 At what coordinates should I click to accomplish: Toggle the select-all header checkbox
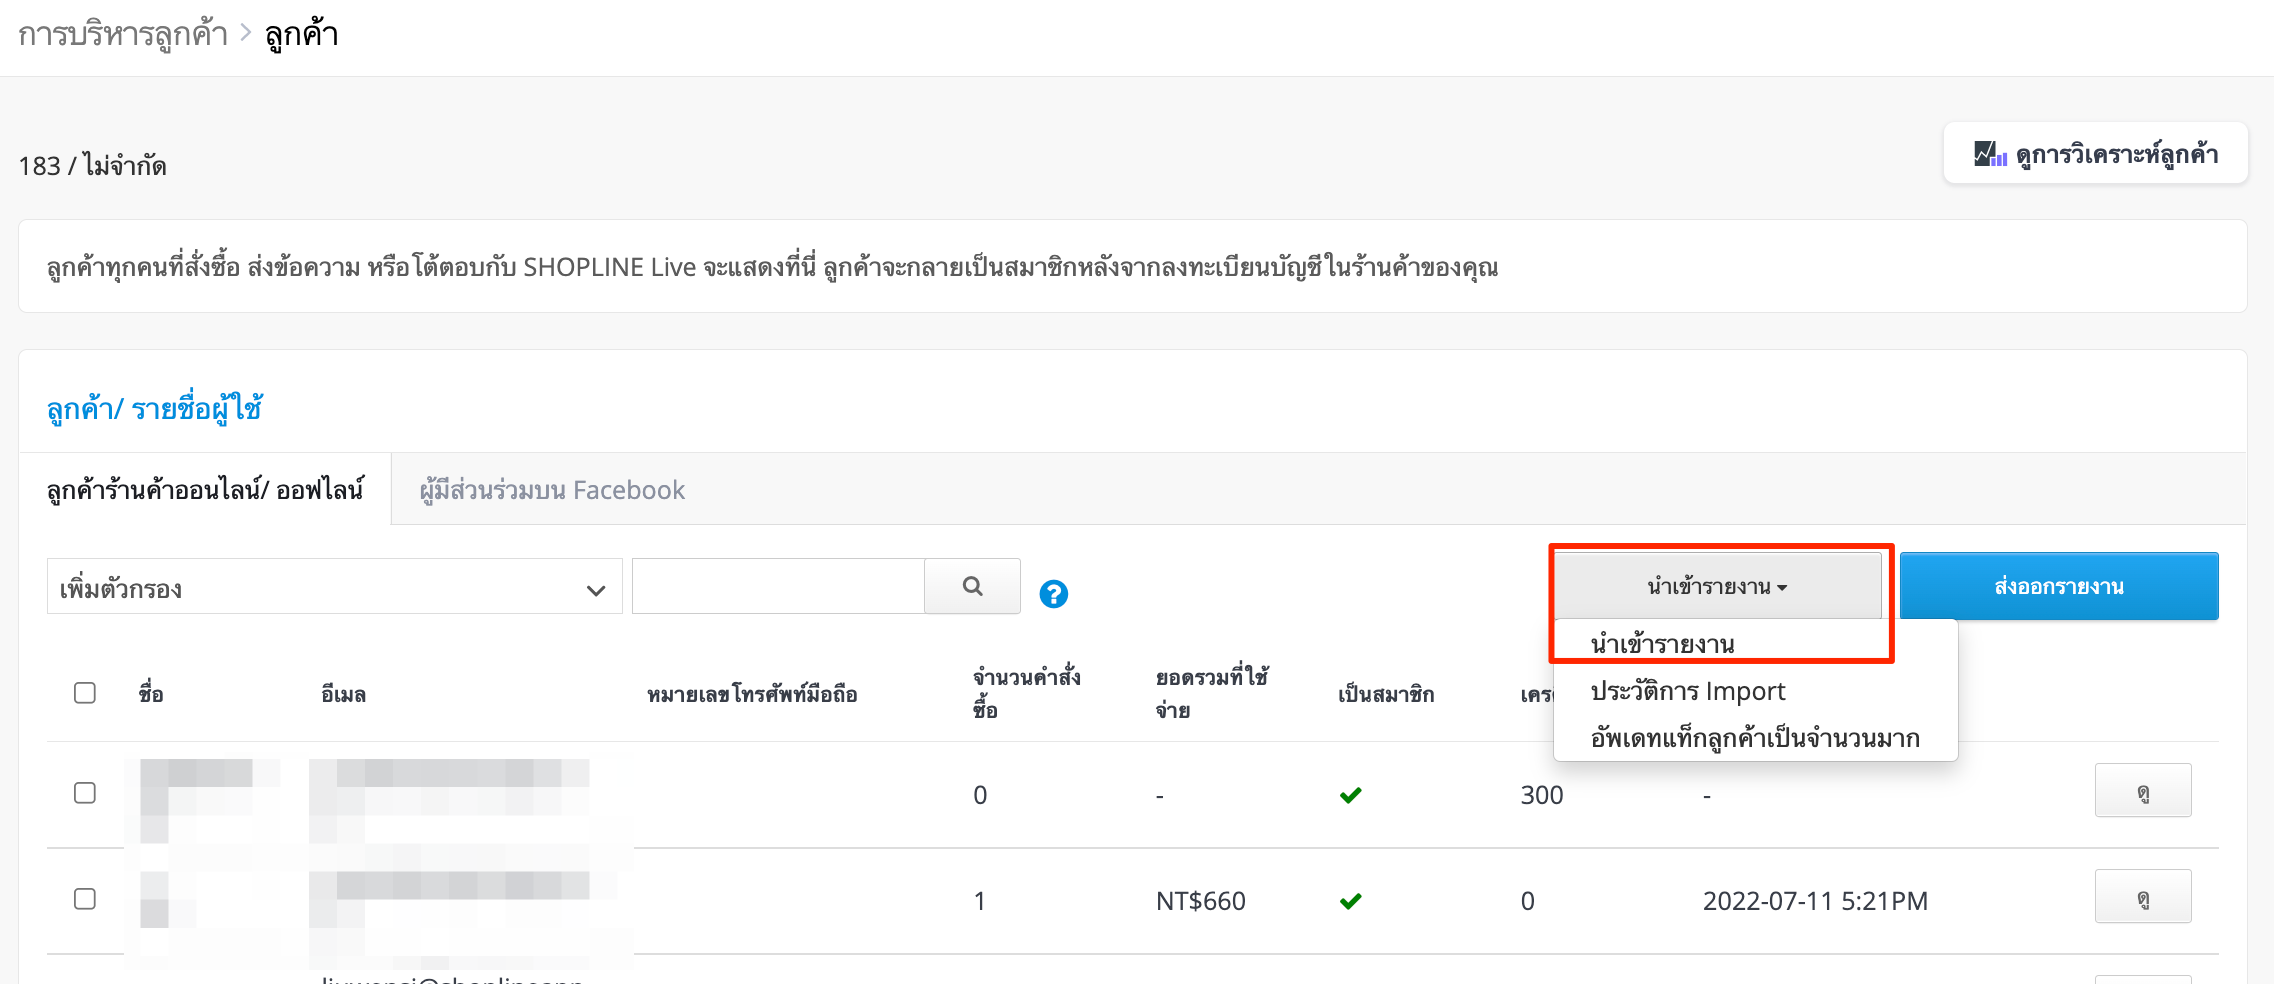(85, 693)
